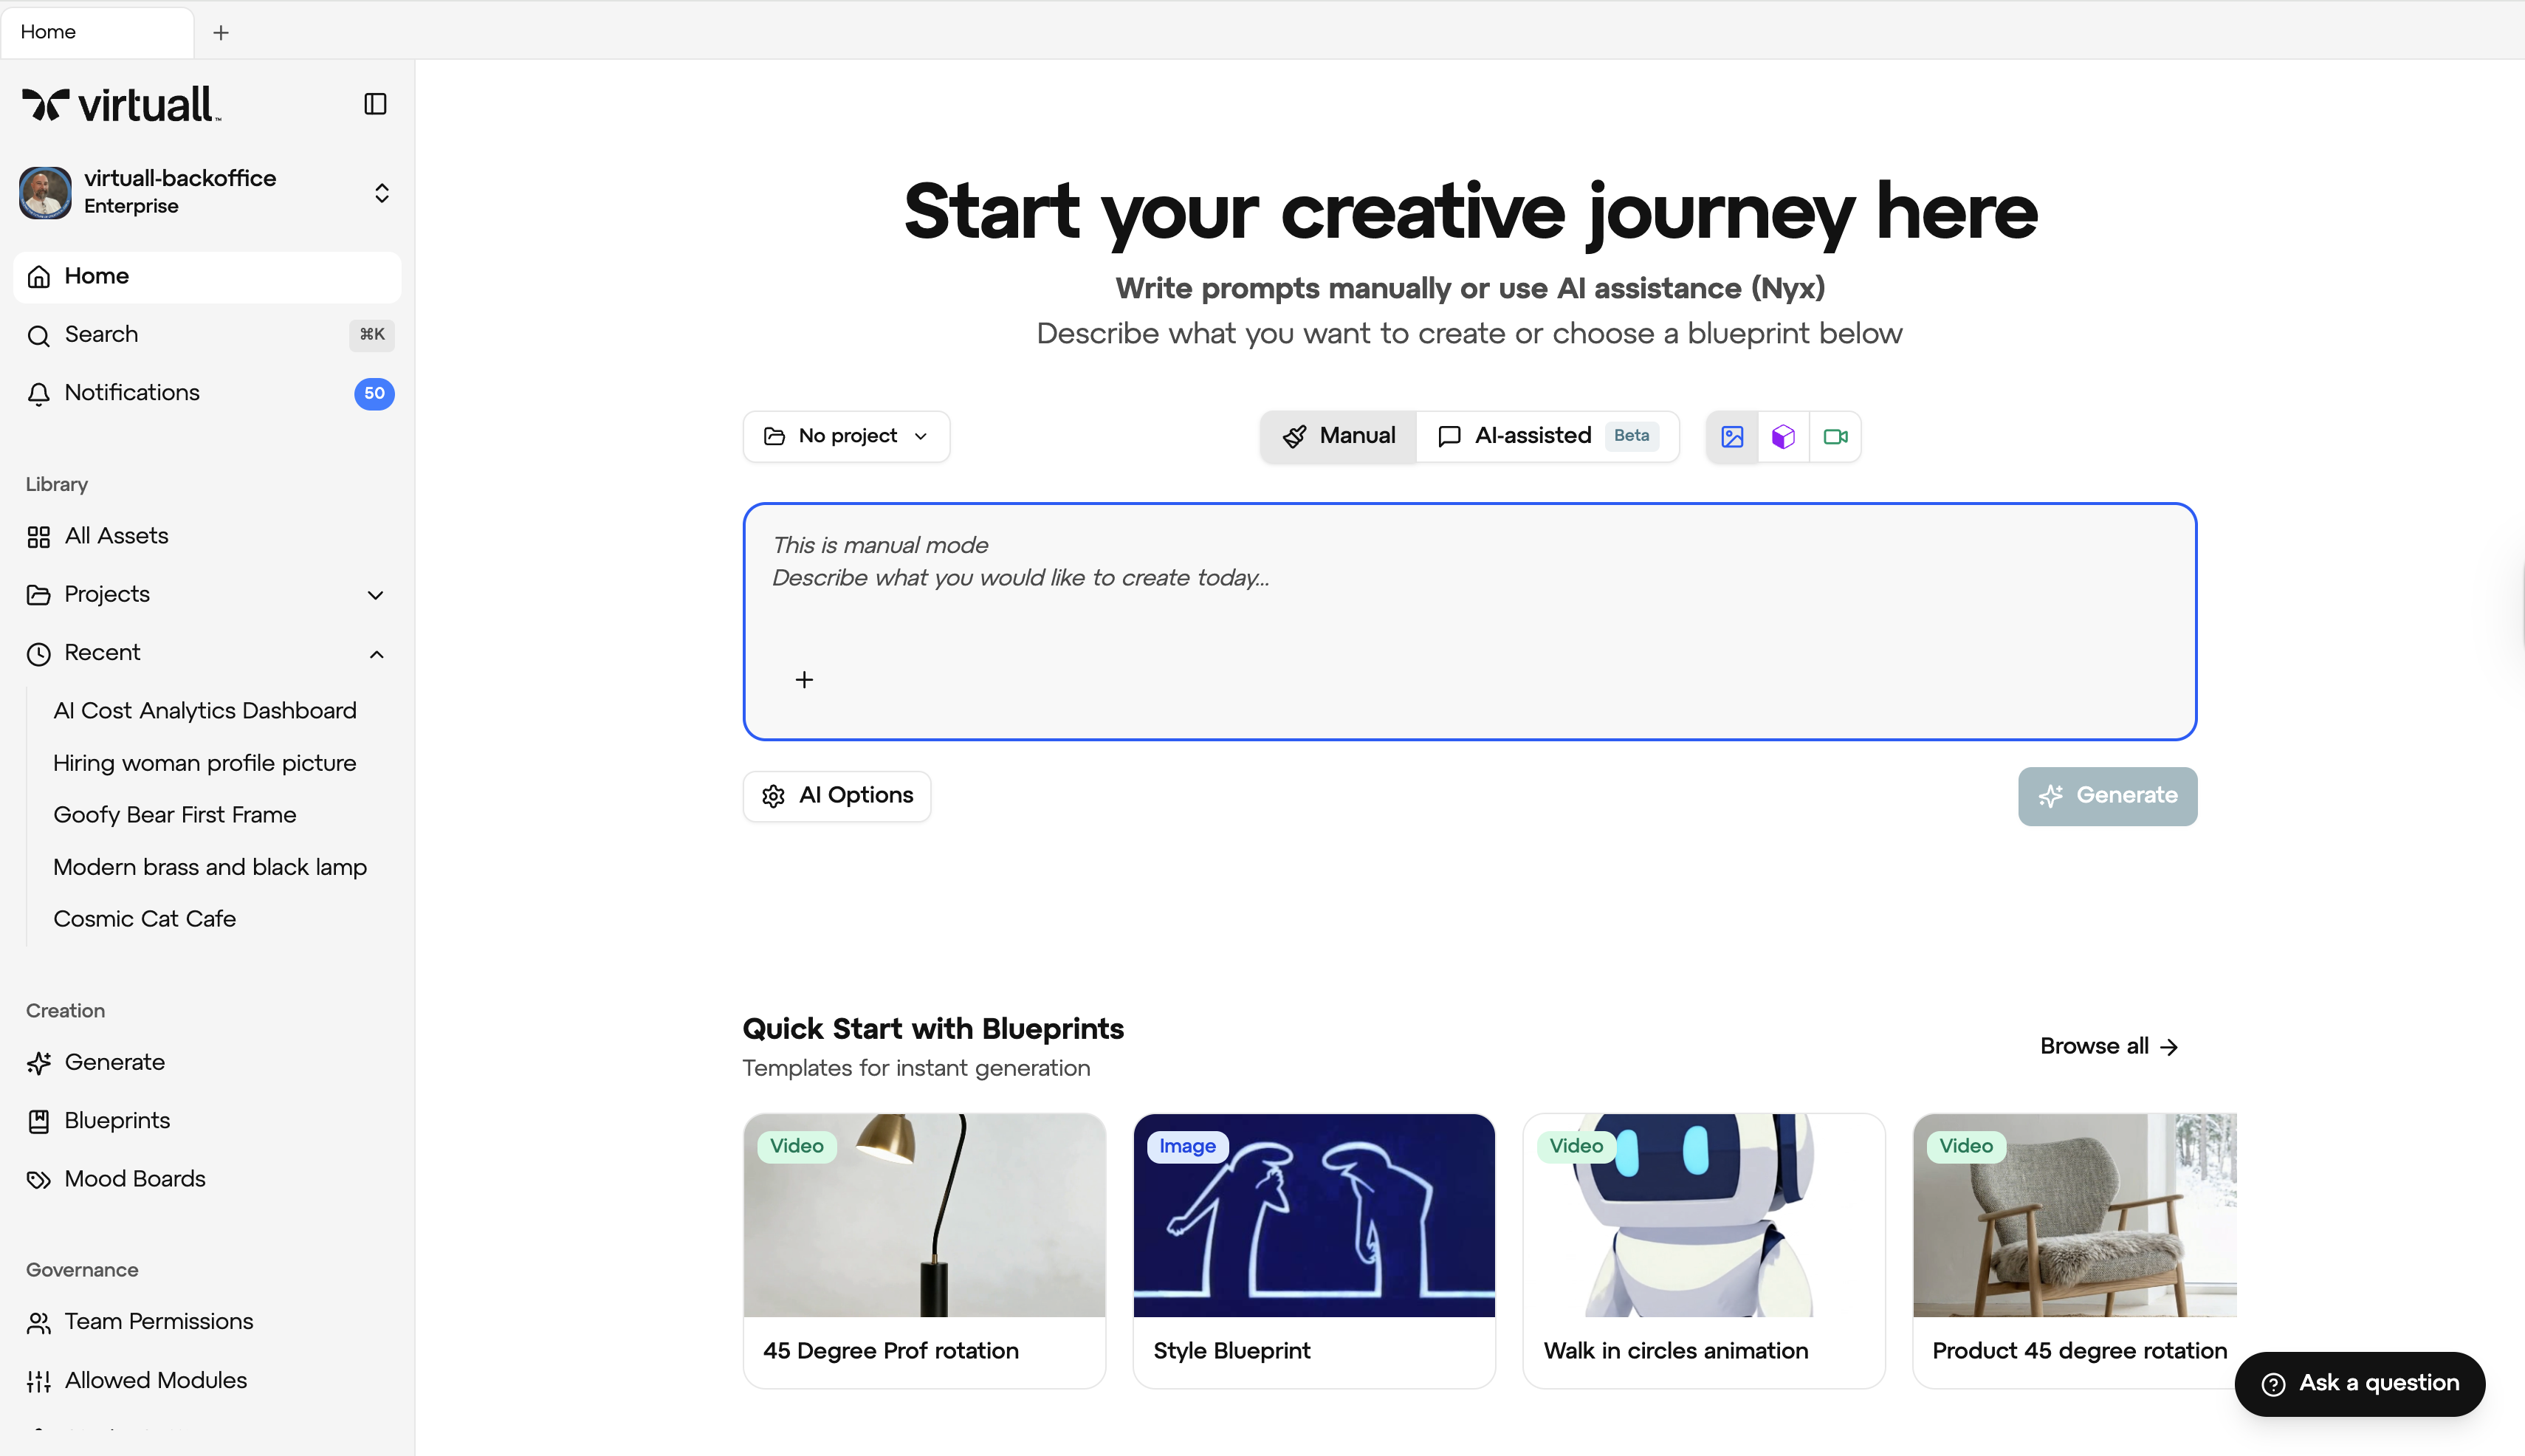2525x1456 pixels.
Task: Click the virtuall logo
Action: tap(121, 104)
